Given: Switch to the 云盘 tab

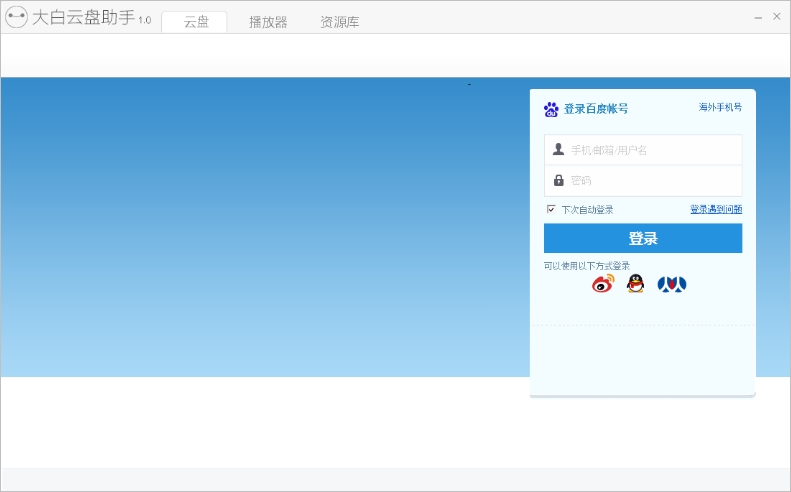Looking at the screenshot, I should (x=195, y=22).
